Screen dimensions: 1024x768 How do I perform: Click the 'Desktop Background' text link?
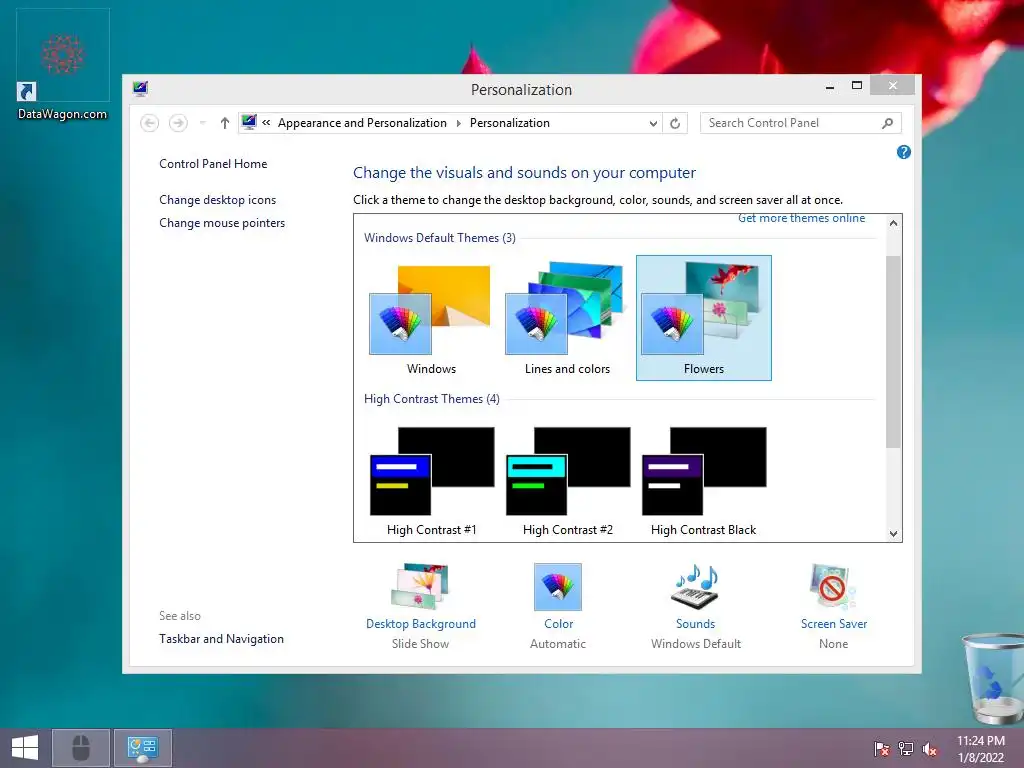pos(421,624)
